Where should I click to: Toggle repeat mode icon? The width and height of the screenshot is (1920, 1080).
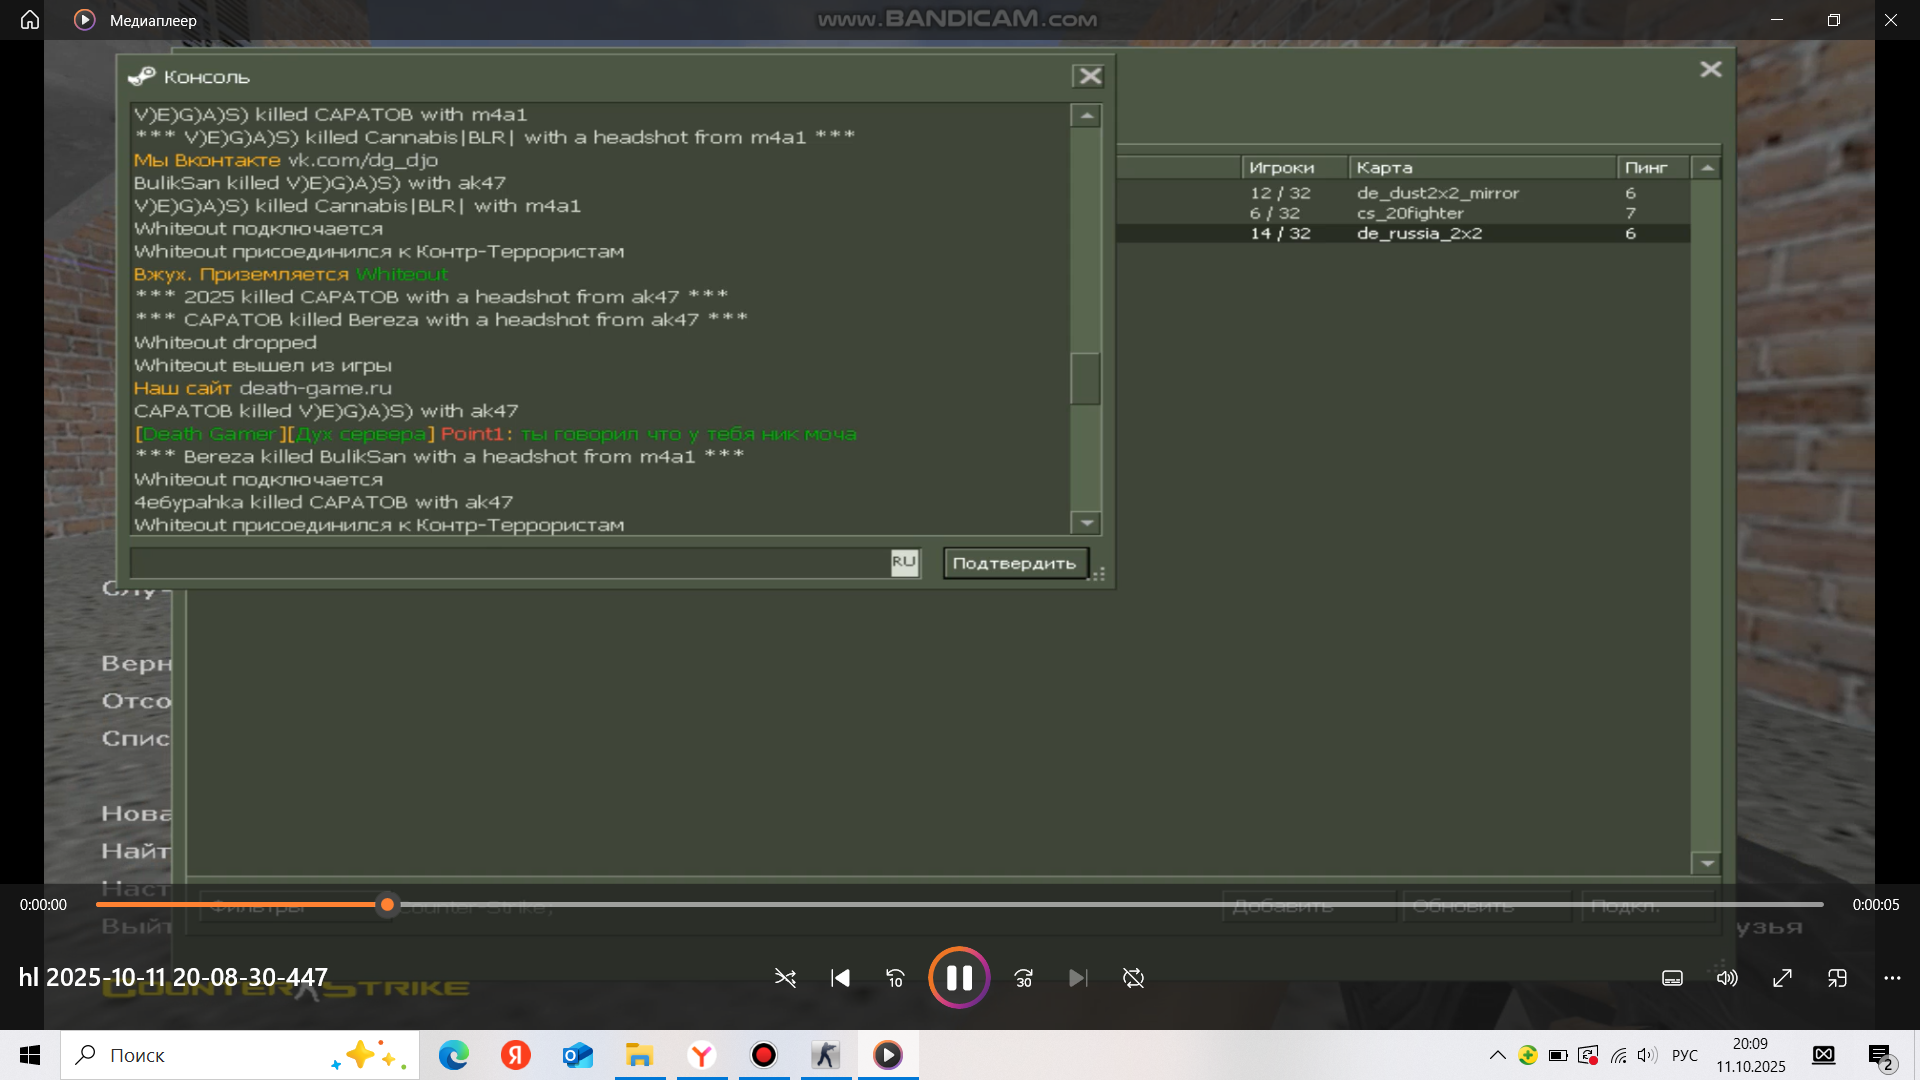click(x=1133, y=978)
